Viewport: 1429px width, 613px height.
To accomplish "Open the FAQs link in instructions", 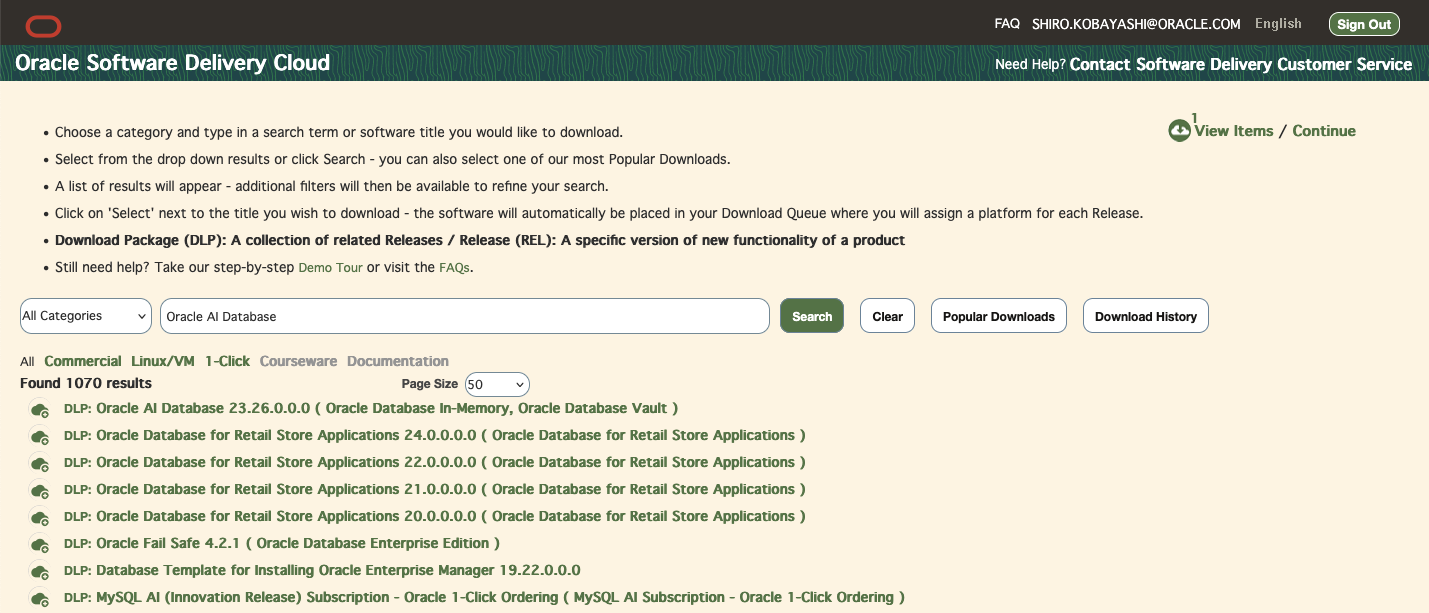I will pyautogui.click(x=454, y=268).
